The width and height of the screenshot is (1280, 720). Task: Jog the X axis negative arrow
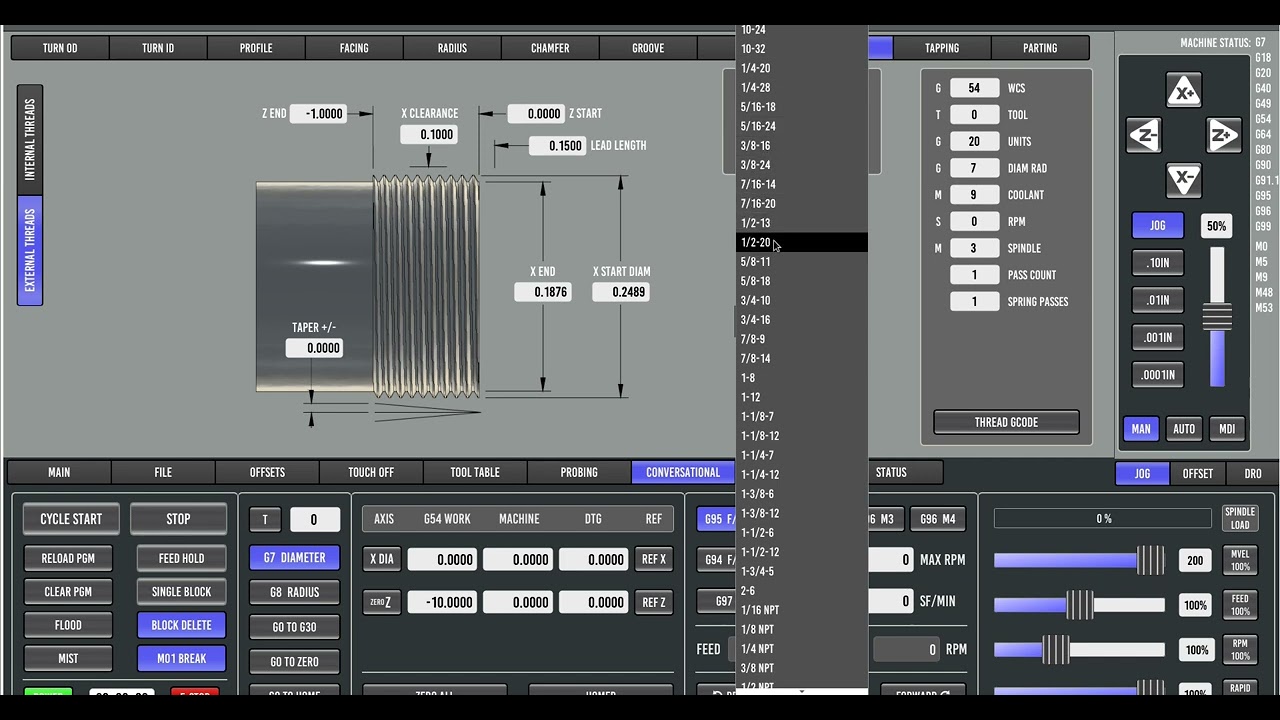point(1184,180)
